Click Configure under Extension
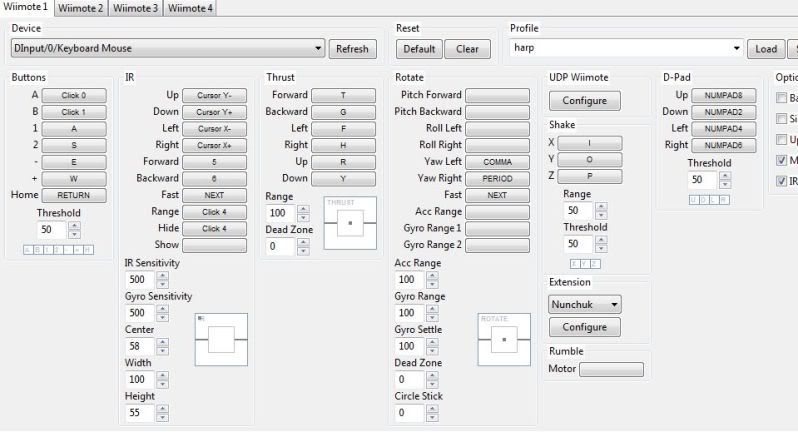This screenshot has width=798, height=432. point(585,327)
